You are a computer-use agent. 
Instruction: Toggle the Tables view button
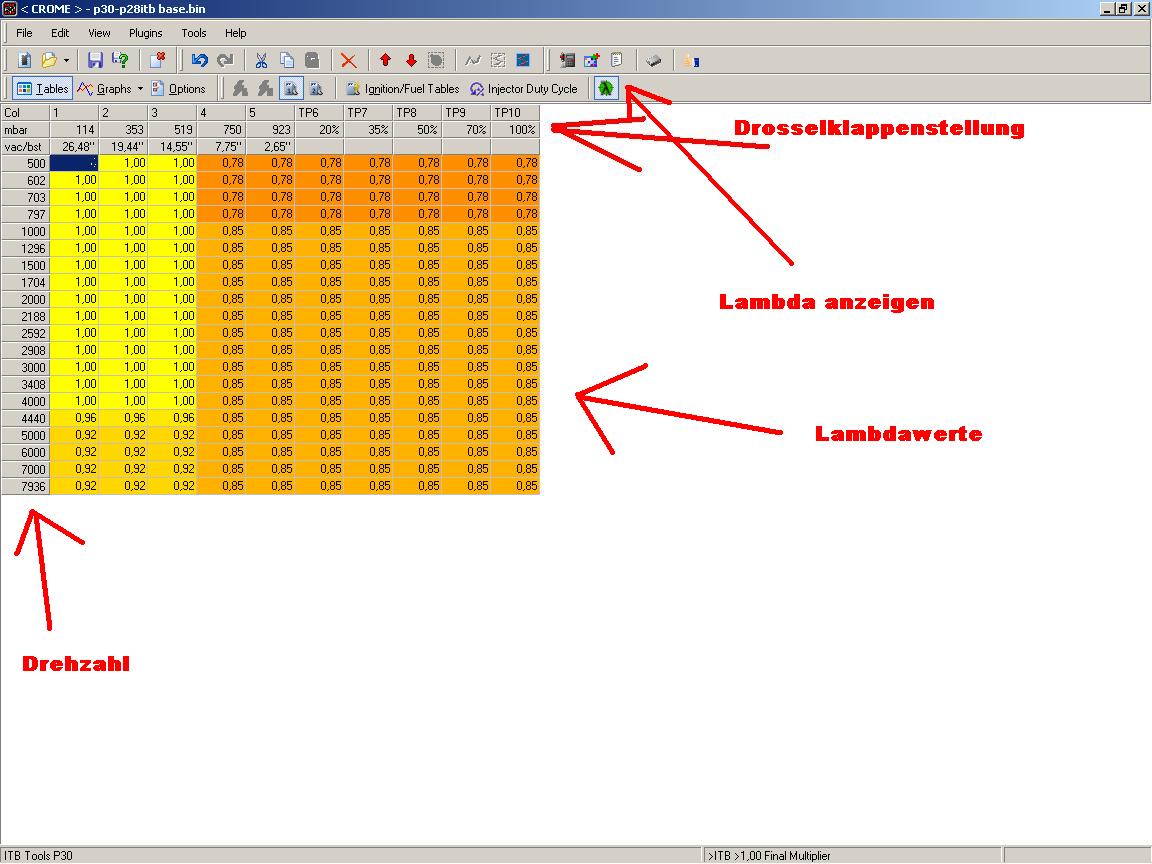(x=42, y=88)
